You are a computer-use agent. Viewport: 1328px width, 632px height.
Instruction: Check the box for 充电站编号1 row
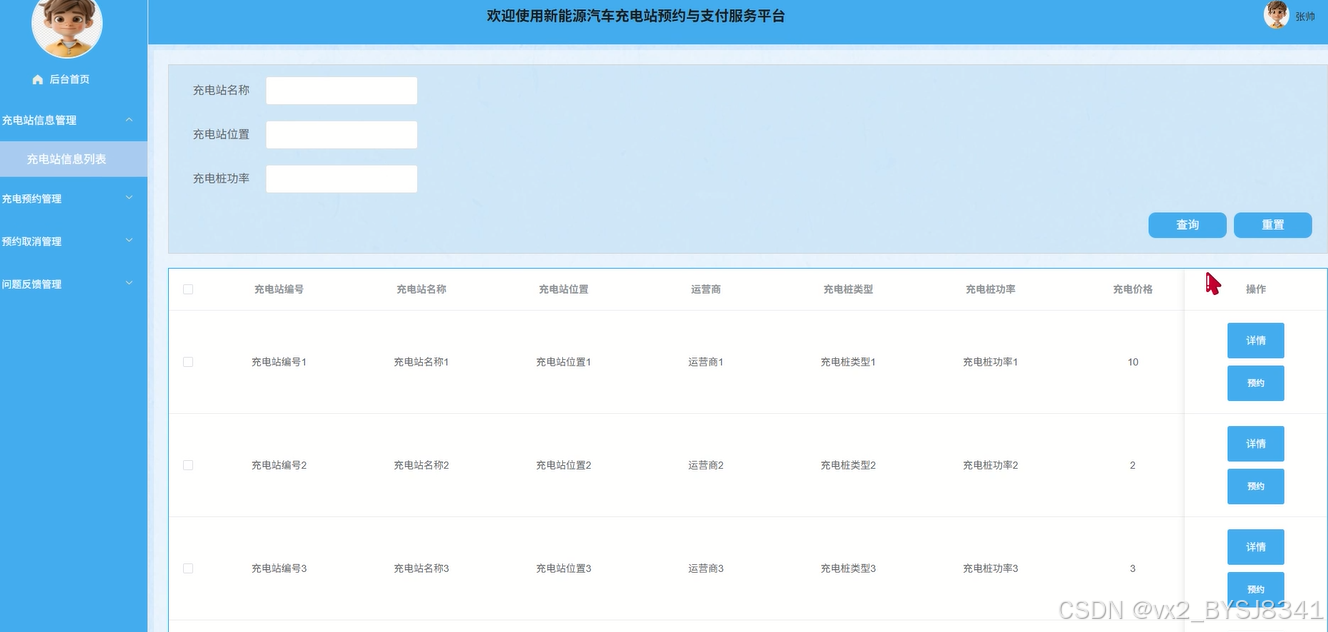pyautogui.click(x=188, y=362)
